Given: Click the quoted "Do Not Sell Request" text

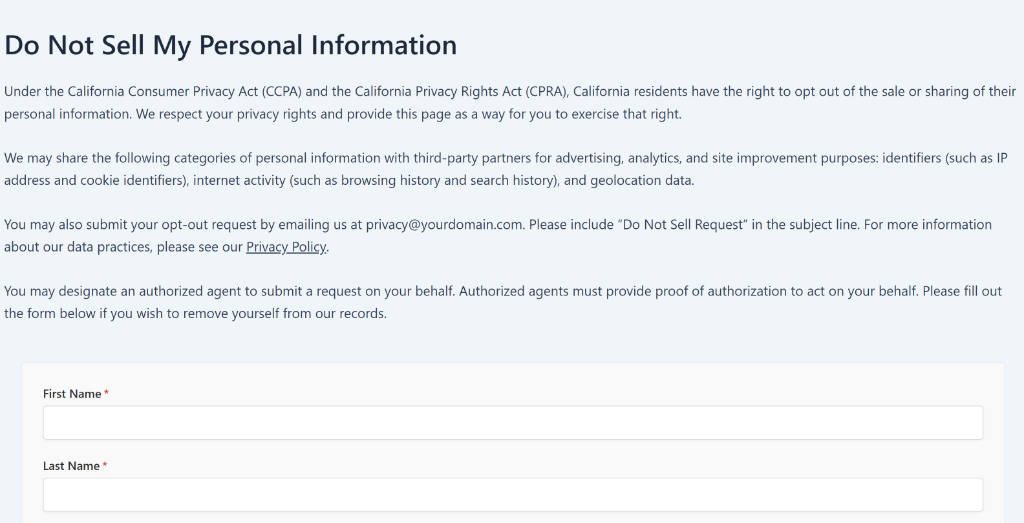Looking at the screenshot, I should tap(685, 224).
